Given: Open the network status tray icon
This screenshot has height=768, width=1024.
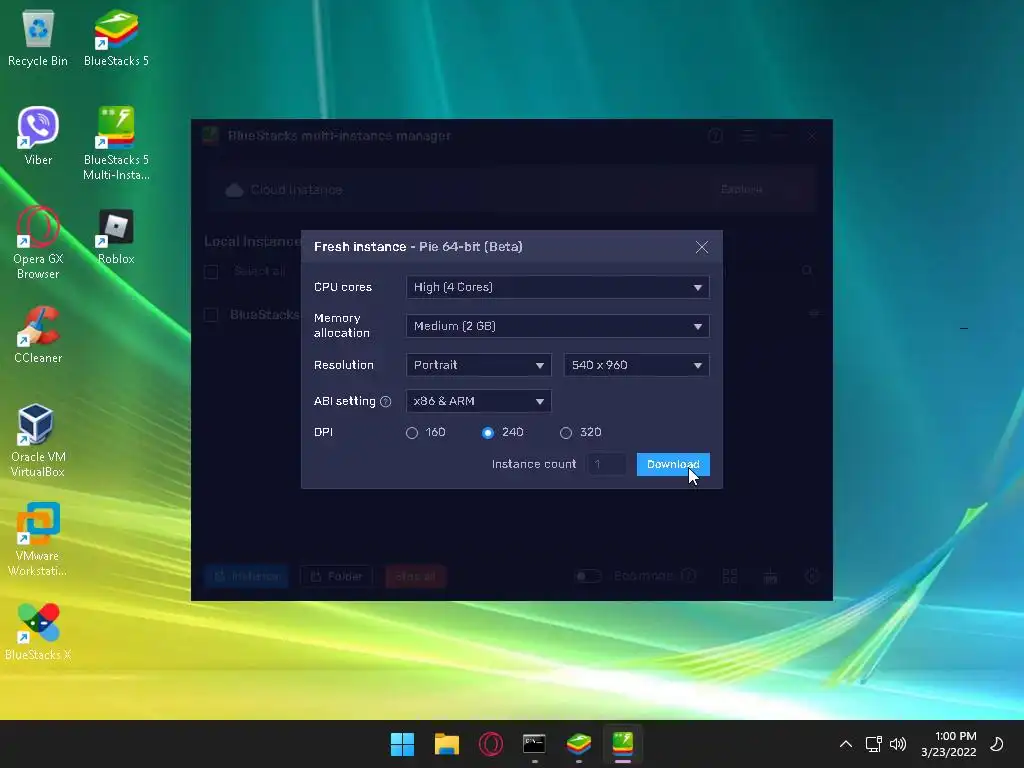Looking at the screenshot, I should tap(873, 744).
